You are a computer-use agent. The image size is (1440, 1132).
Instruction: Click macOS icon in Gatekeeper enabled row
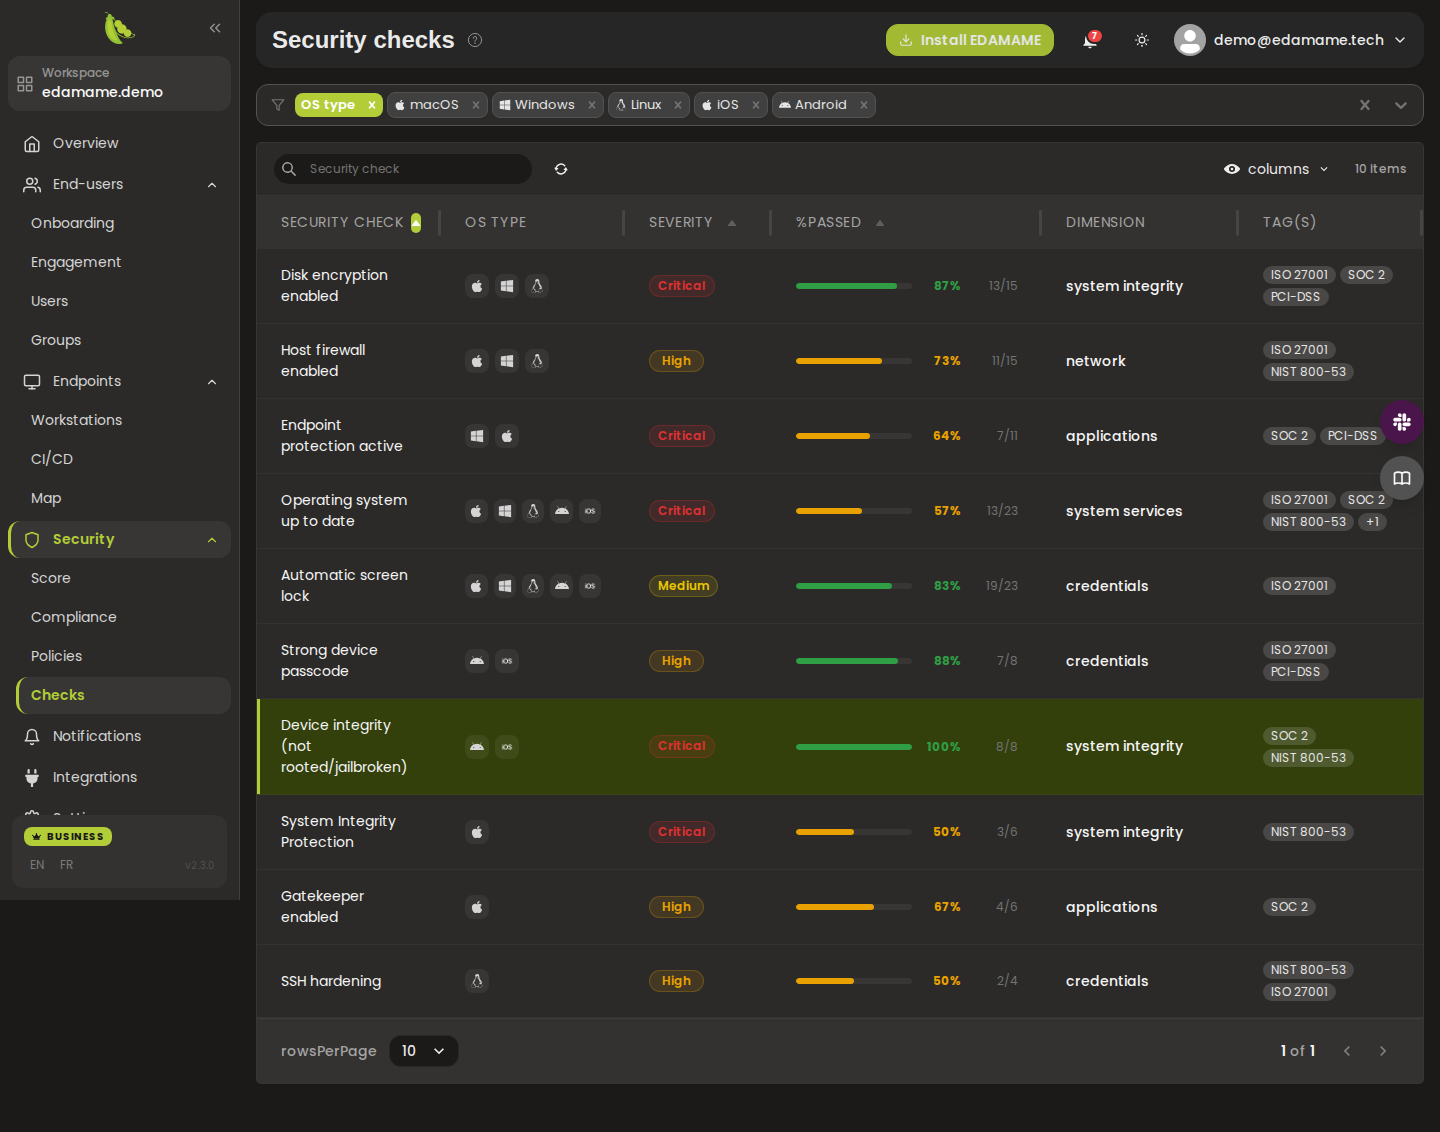(x=477, y=907)
